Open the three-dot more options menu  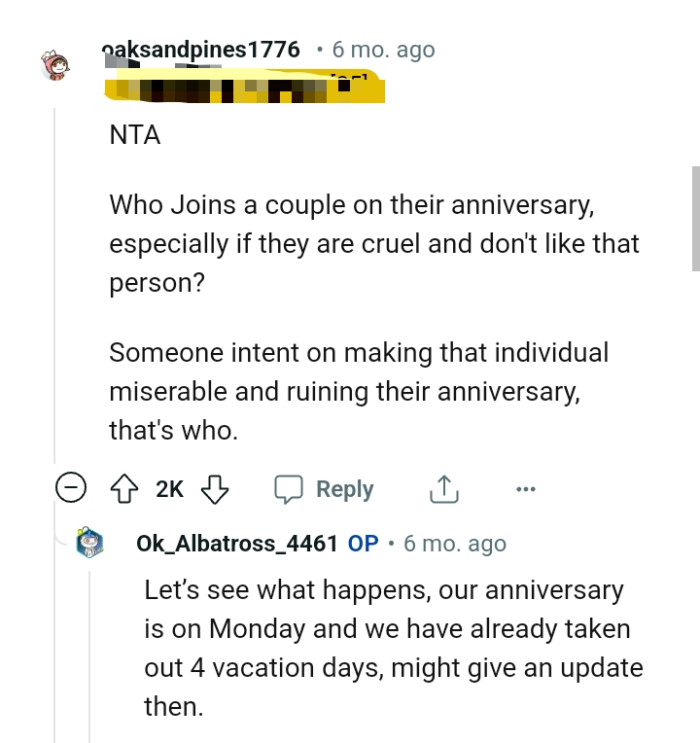coord(526,489)
